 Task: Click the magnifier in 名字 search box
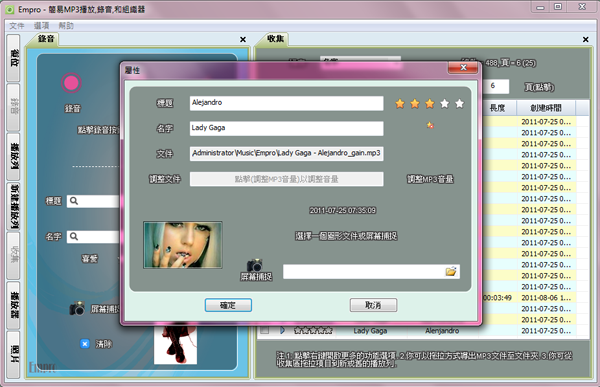[74, 236]
